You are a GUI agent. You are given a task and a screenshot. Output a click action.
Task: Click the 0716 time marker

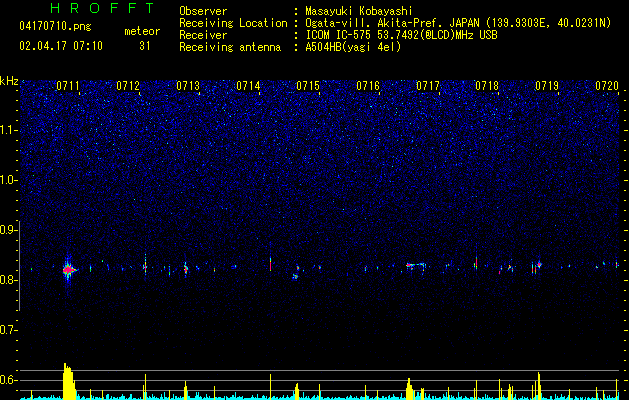point(368,85)
